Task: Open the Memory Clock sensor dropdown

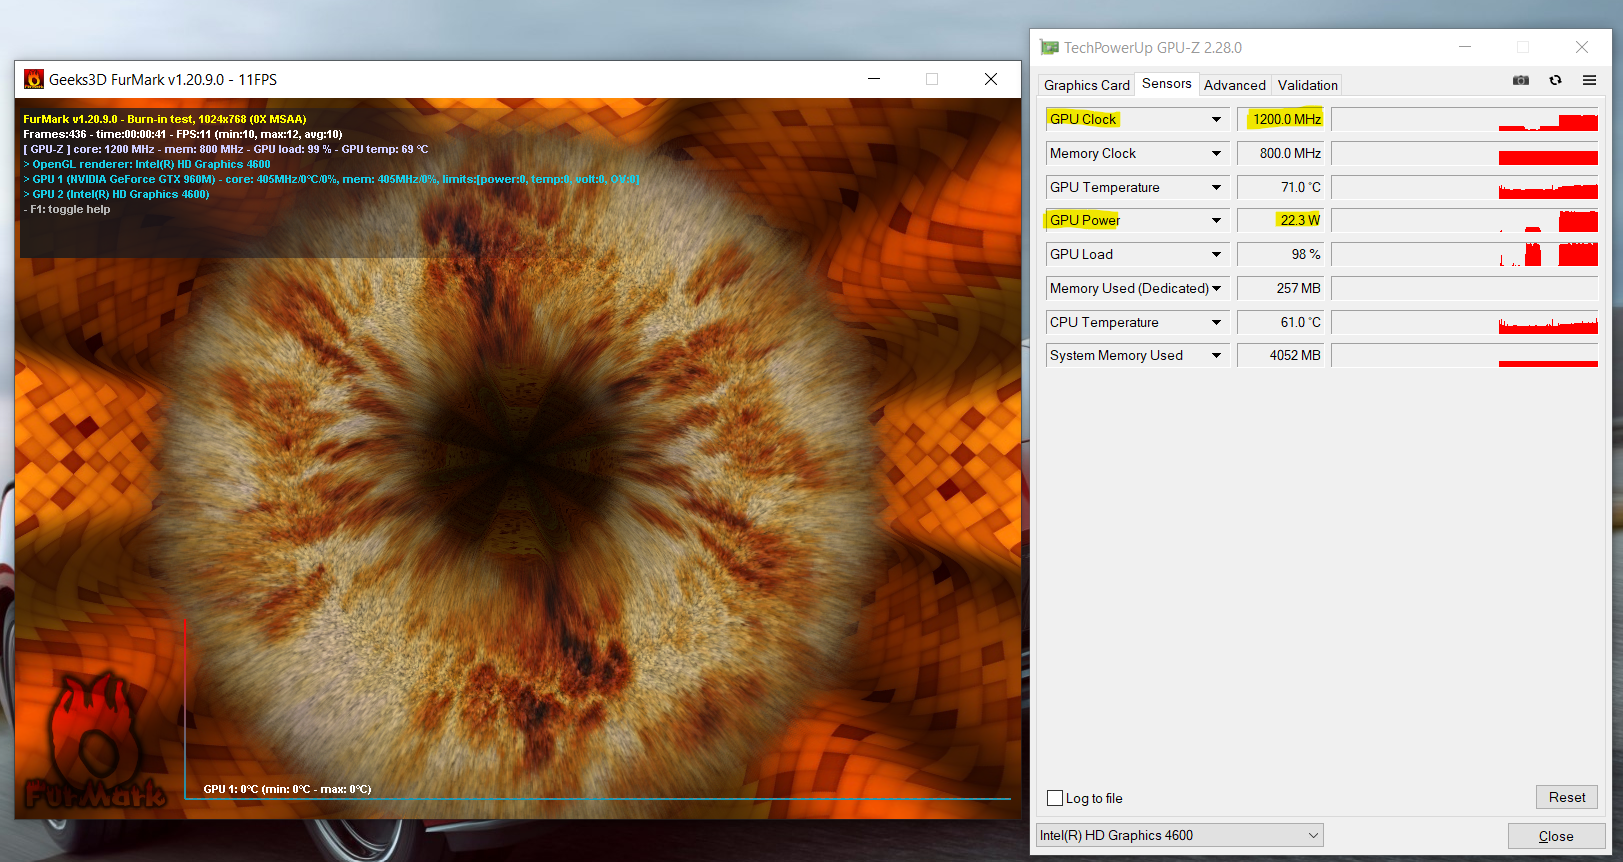Action: 1216,153
